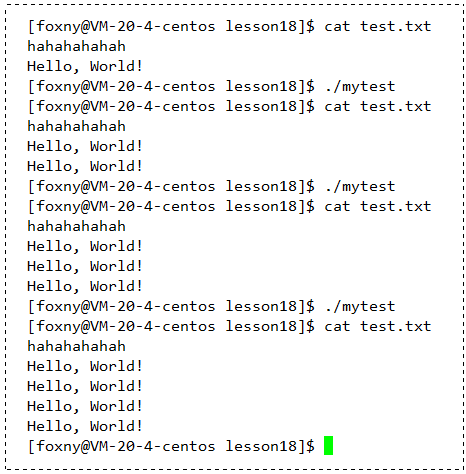466x474 pixels.
Task: Click "lesson18" in the empty final prompt
Action: click(x=261, y=446)
